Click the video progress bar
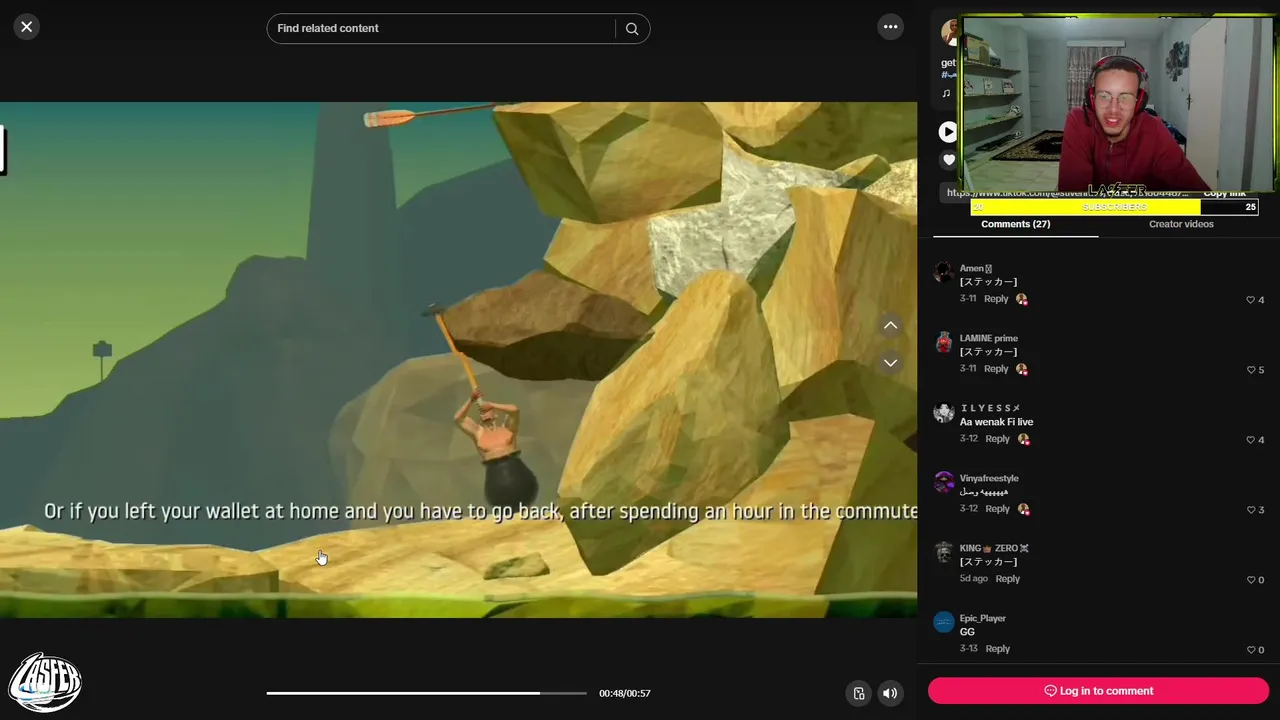Viewport: 1280px width, 720px height. click(426, 693)
